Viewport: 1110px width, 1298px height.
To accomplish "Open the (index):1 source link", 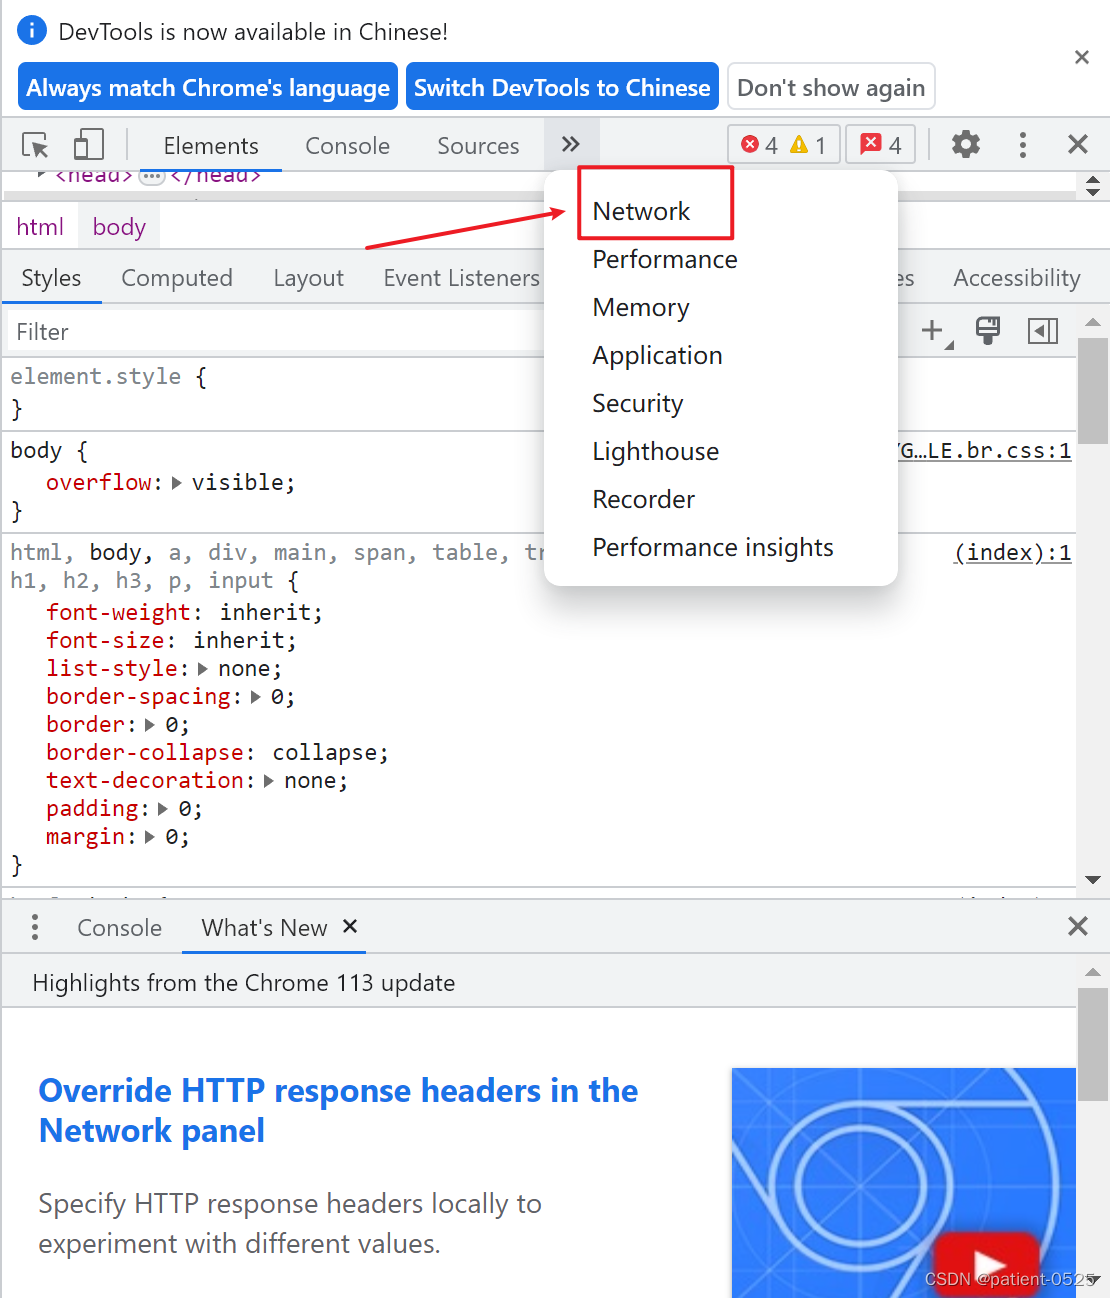I will click(1012, 552).
